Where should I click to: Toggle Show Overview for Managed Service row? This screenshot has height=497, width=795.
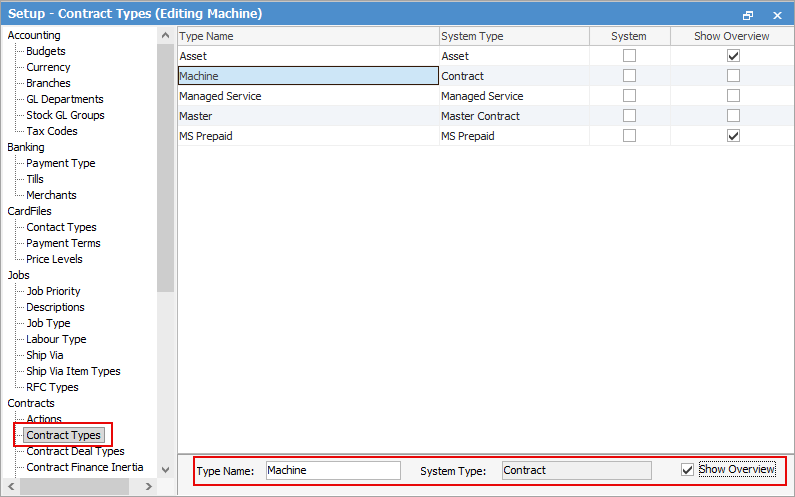click(x=733, y=95)
